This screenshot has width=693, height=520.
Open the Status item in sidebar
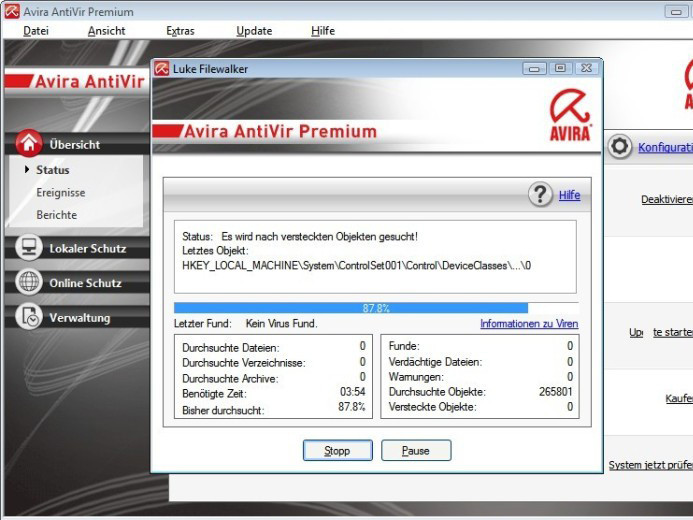pyautogui.click(x=53, y=170)
